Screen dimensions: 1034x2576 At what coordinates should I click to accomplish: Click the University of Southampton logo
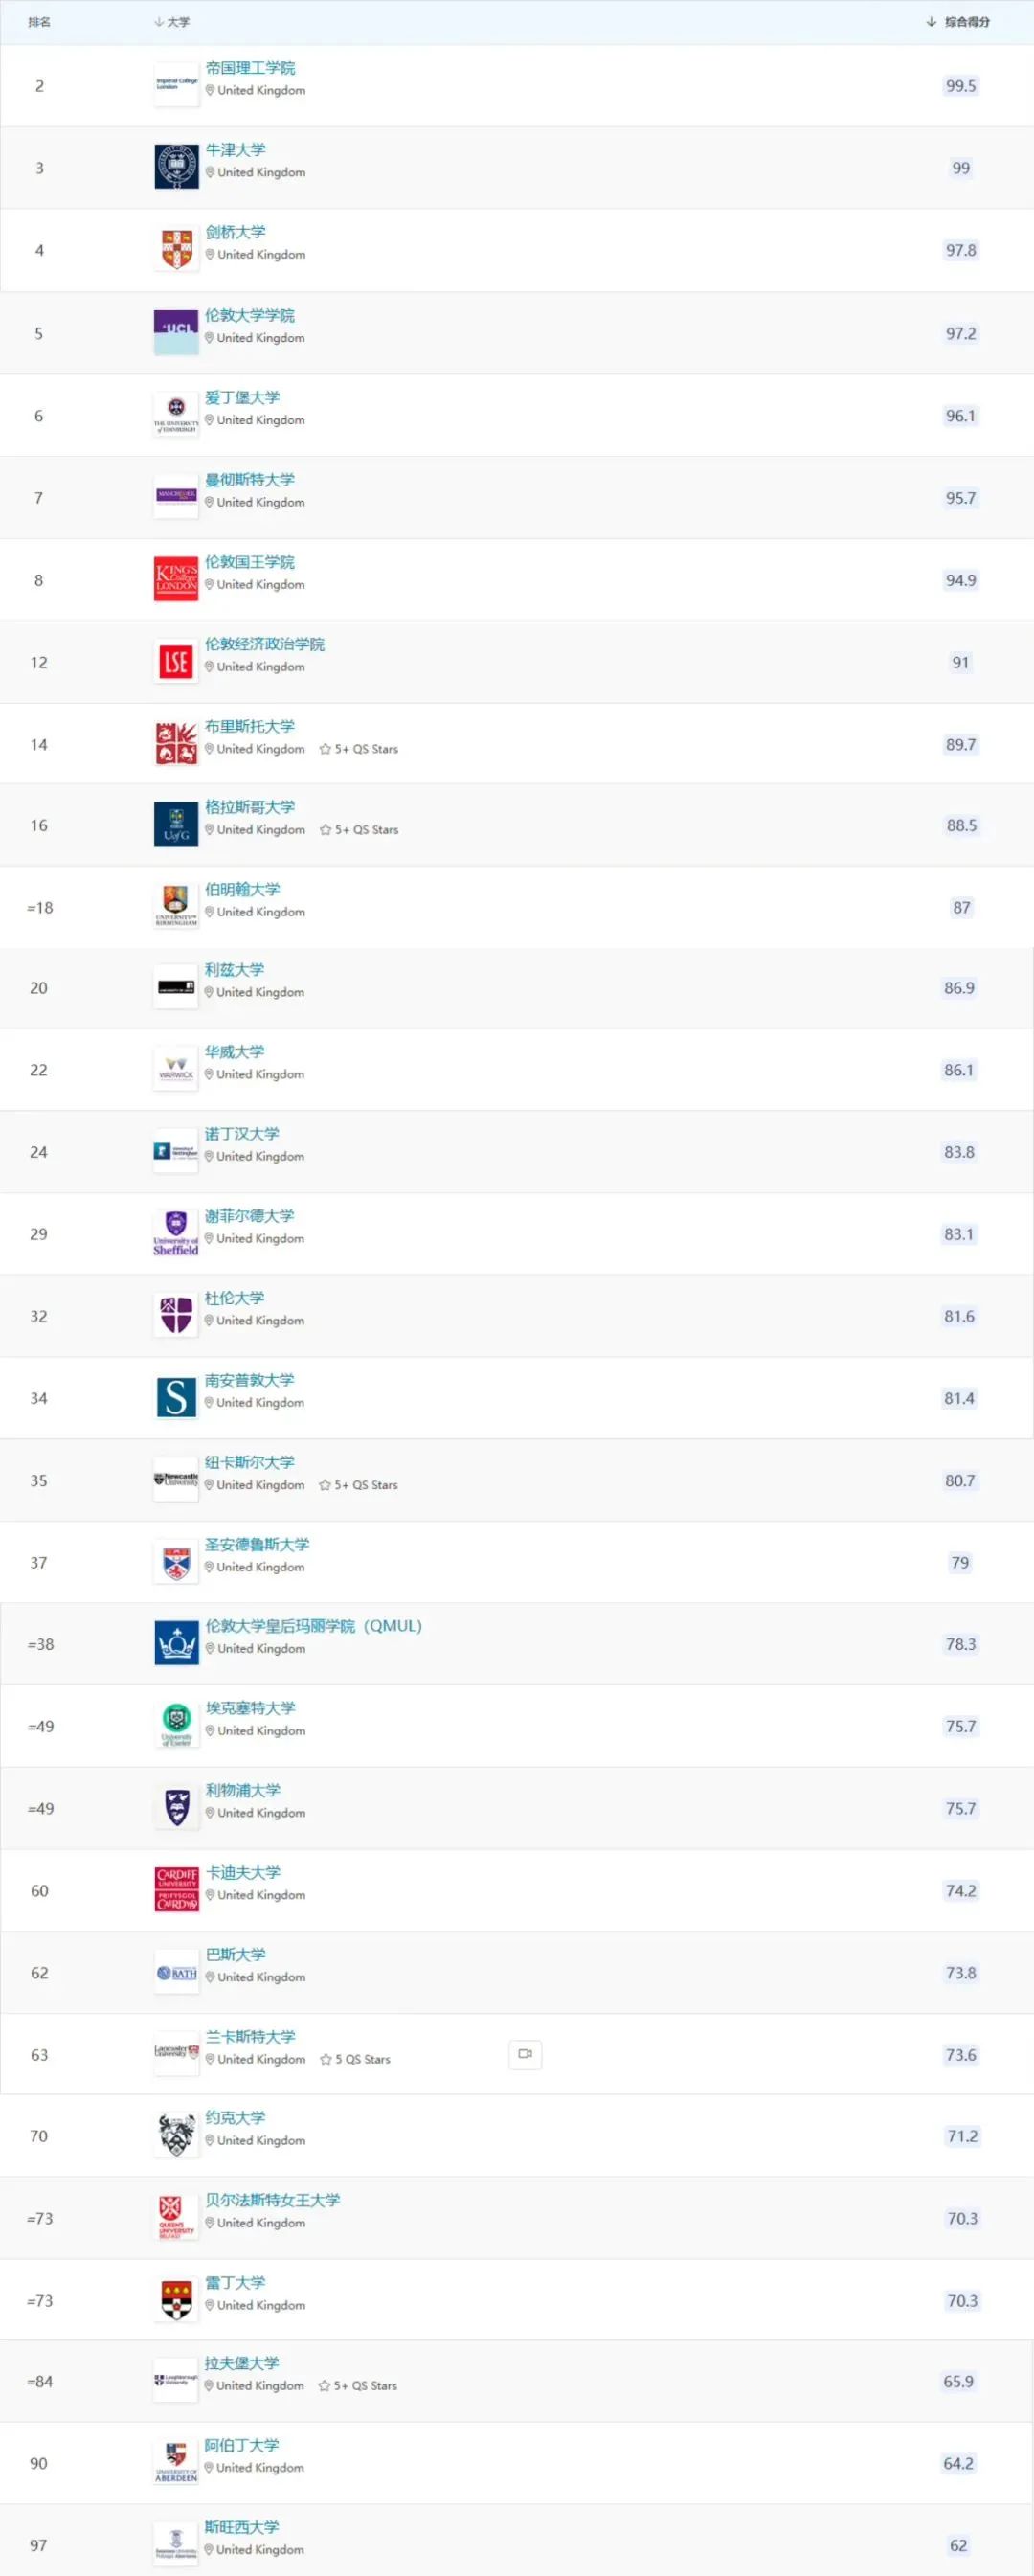tap(176, 1397)
